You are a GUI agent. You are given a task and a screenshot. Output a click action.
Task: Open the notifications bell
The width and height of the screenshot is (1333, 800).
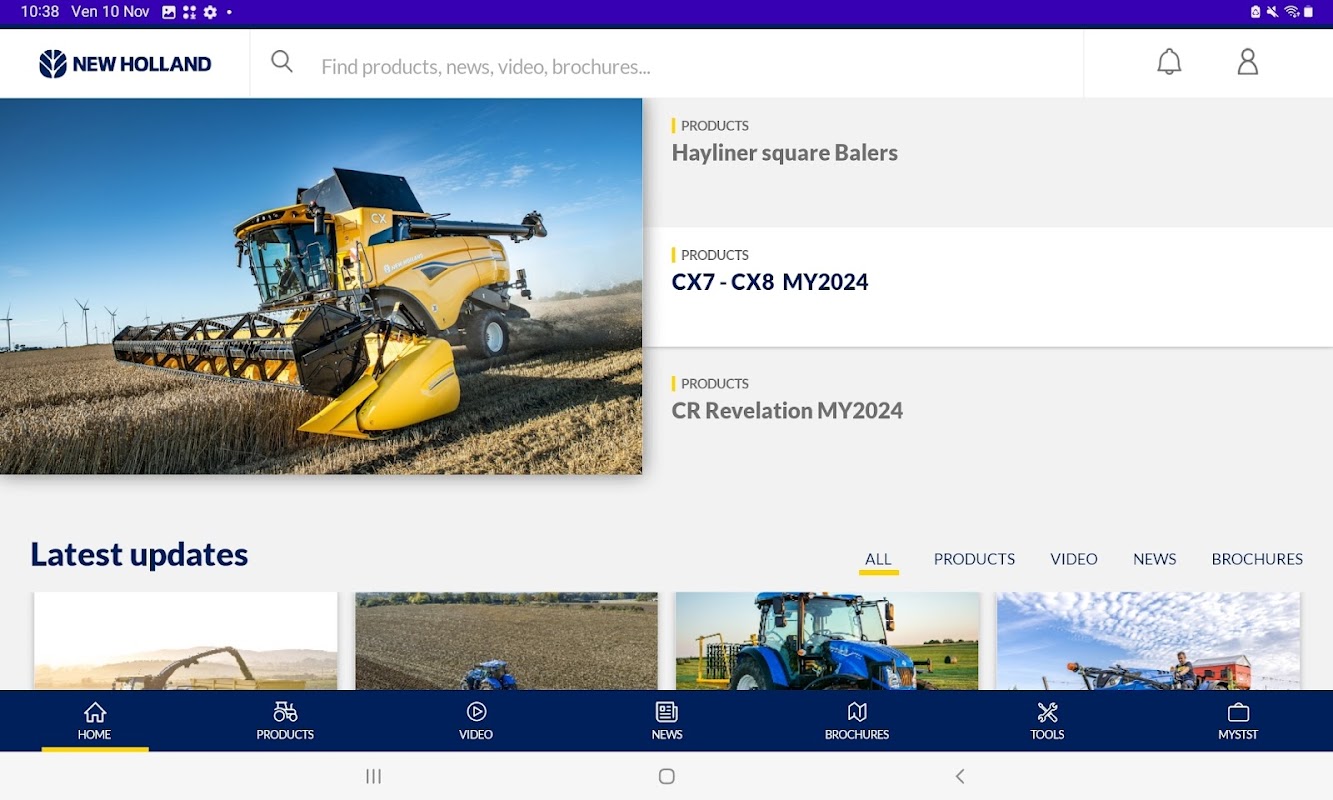1169,62
